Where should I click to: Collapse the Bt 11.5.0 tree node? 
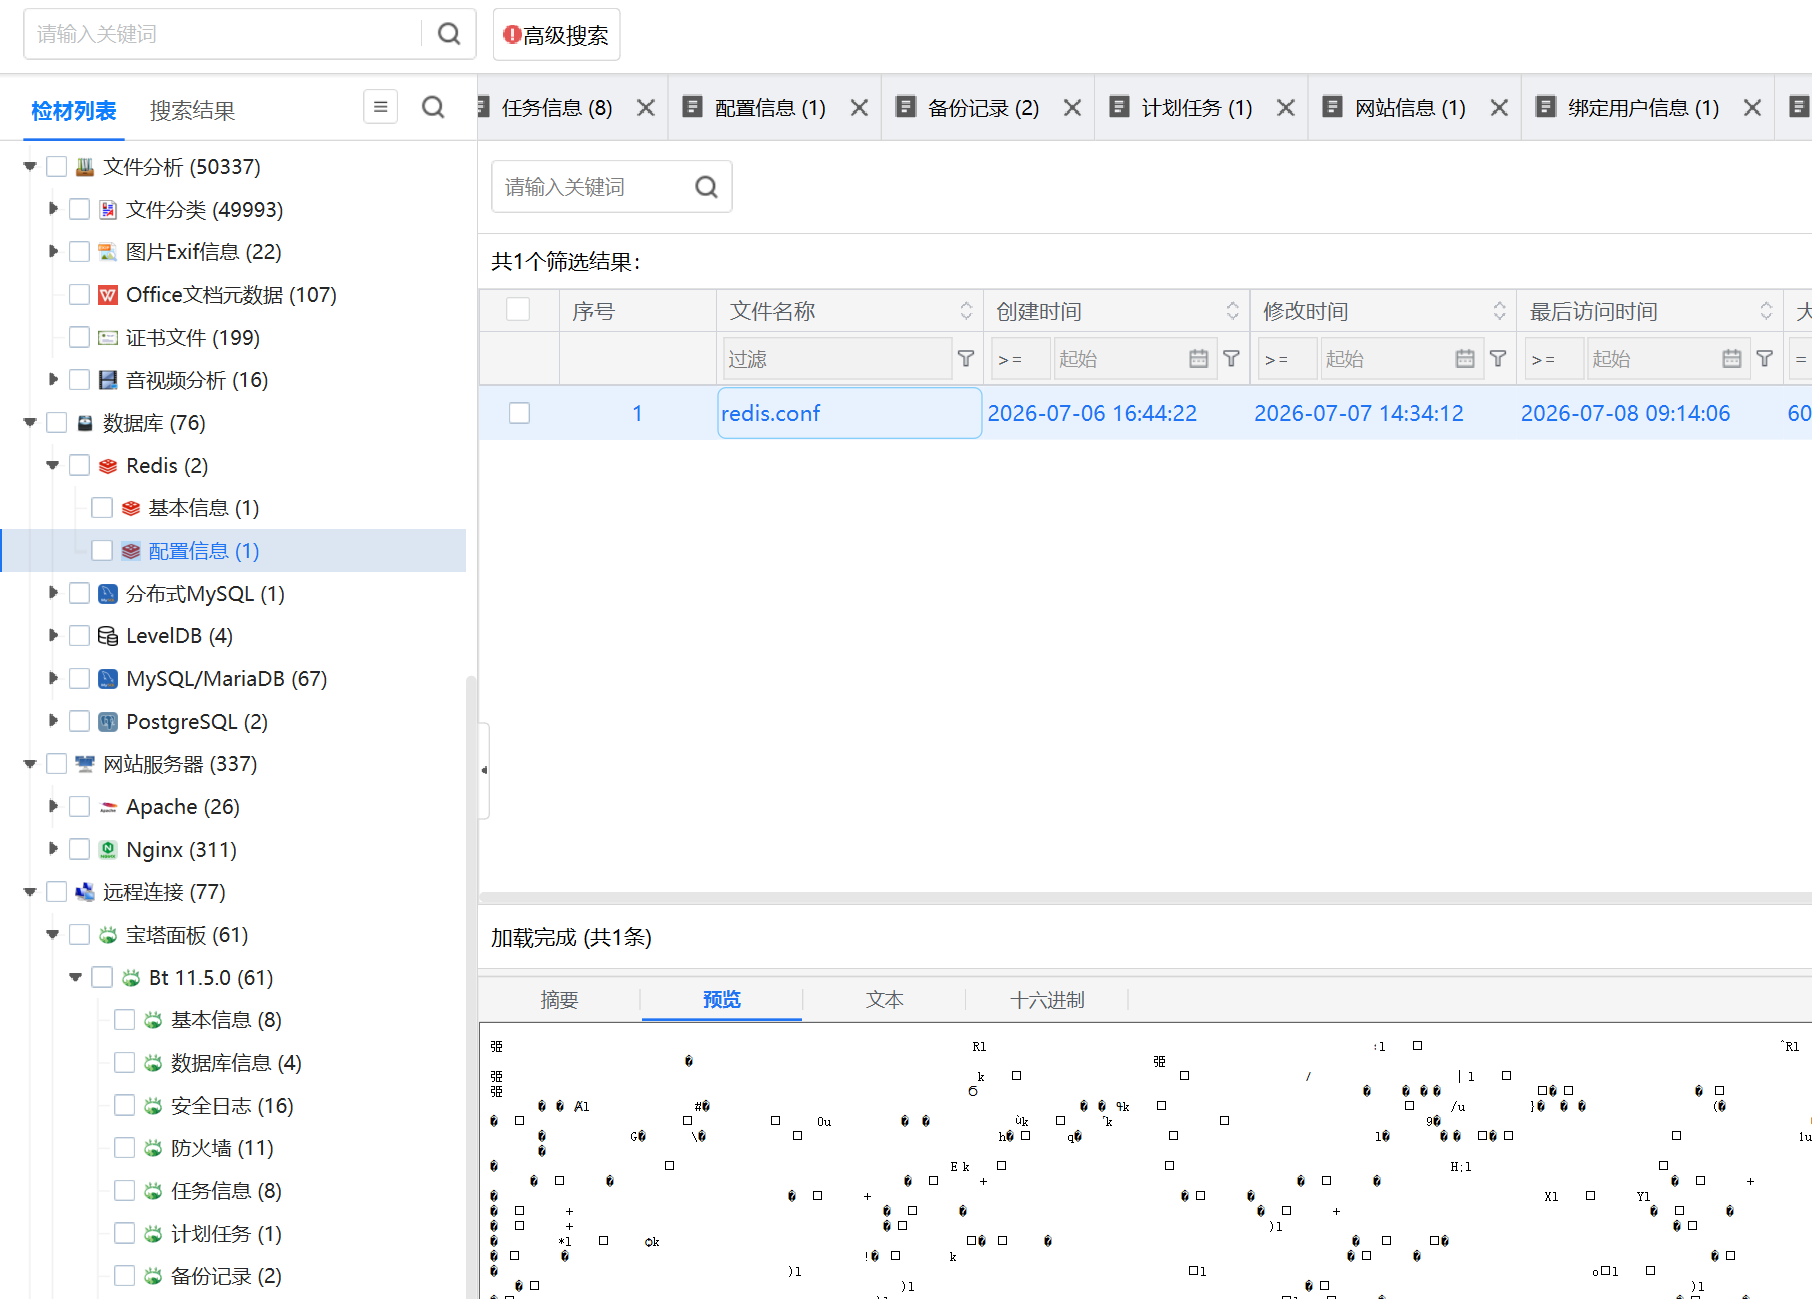[75, 978]
